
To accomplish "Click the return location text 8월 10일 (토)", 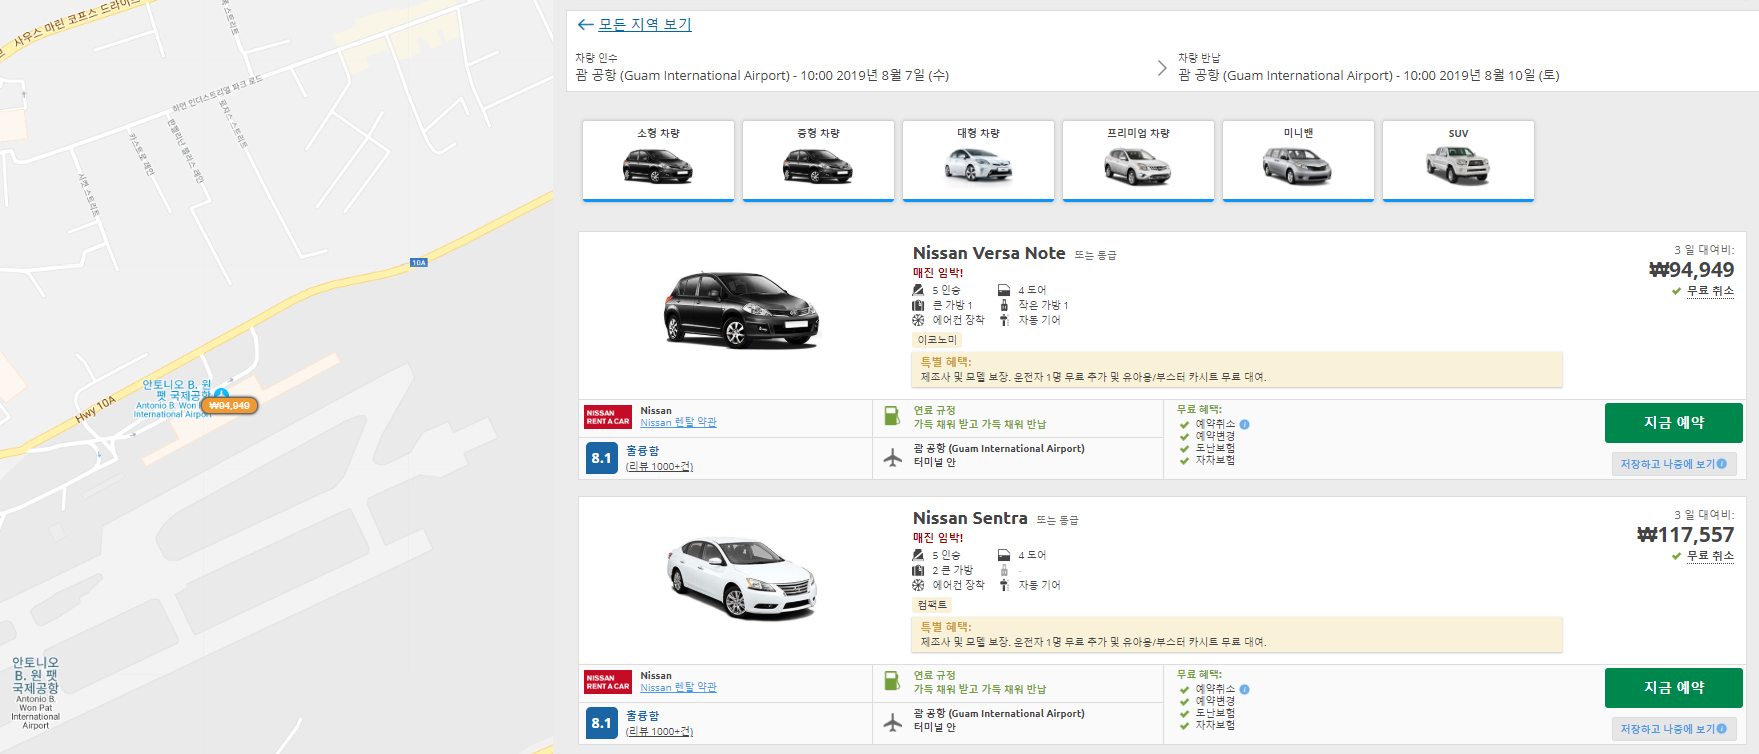I will 1368,75.
